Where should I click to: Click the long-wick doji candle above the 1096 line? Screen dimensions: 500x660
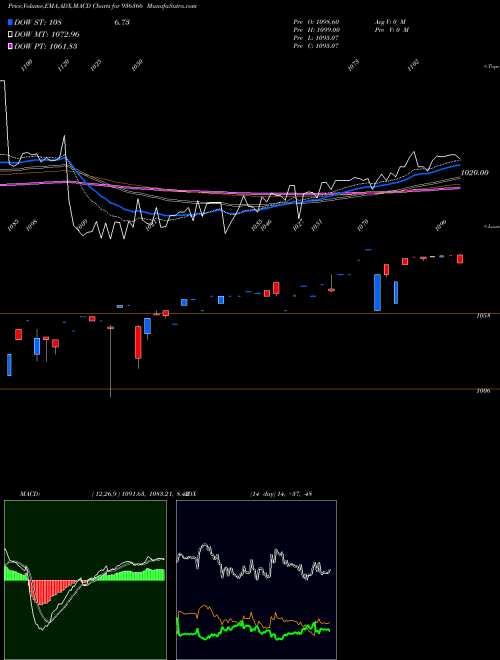(x=110, y=362)
